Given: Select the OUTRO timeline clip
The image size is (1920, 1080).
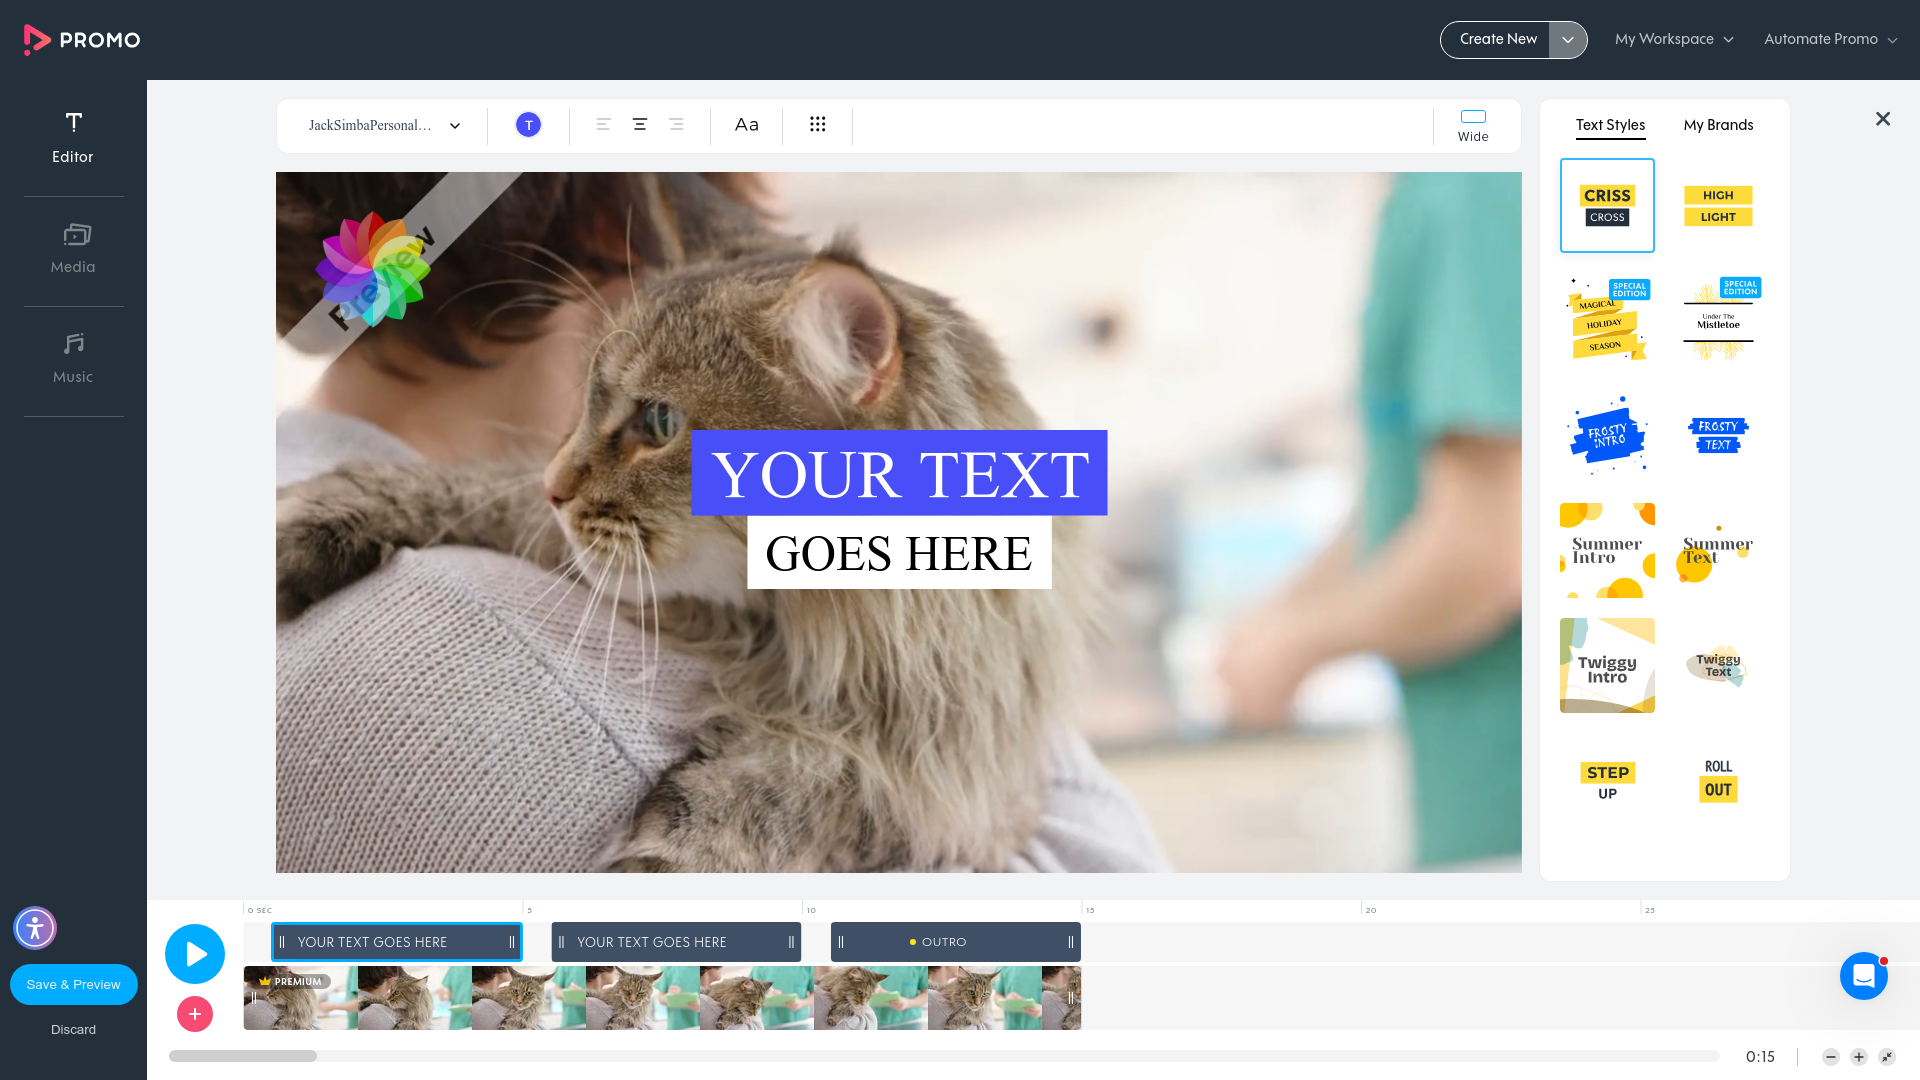Looking at the screenshot, I should coord(955,942).
